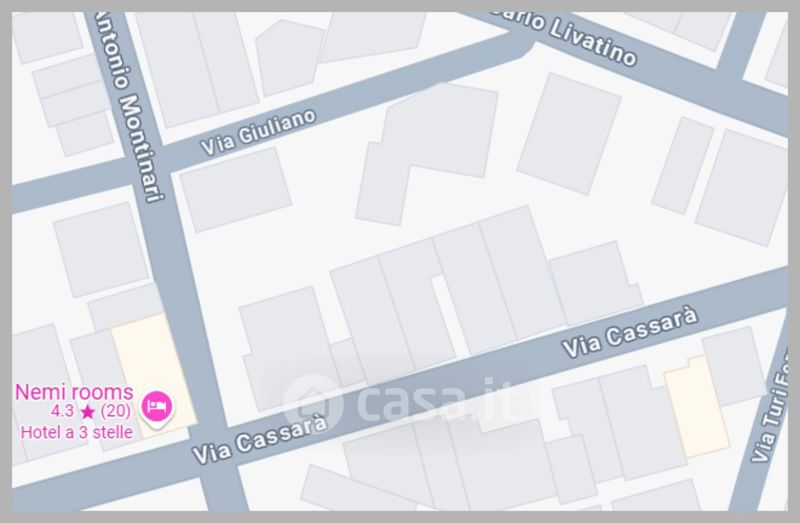Click the L-shaped building below Via Giuliano

click(427, 152)
